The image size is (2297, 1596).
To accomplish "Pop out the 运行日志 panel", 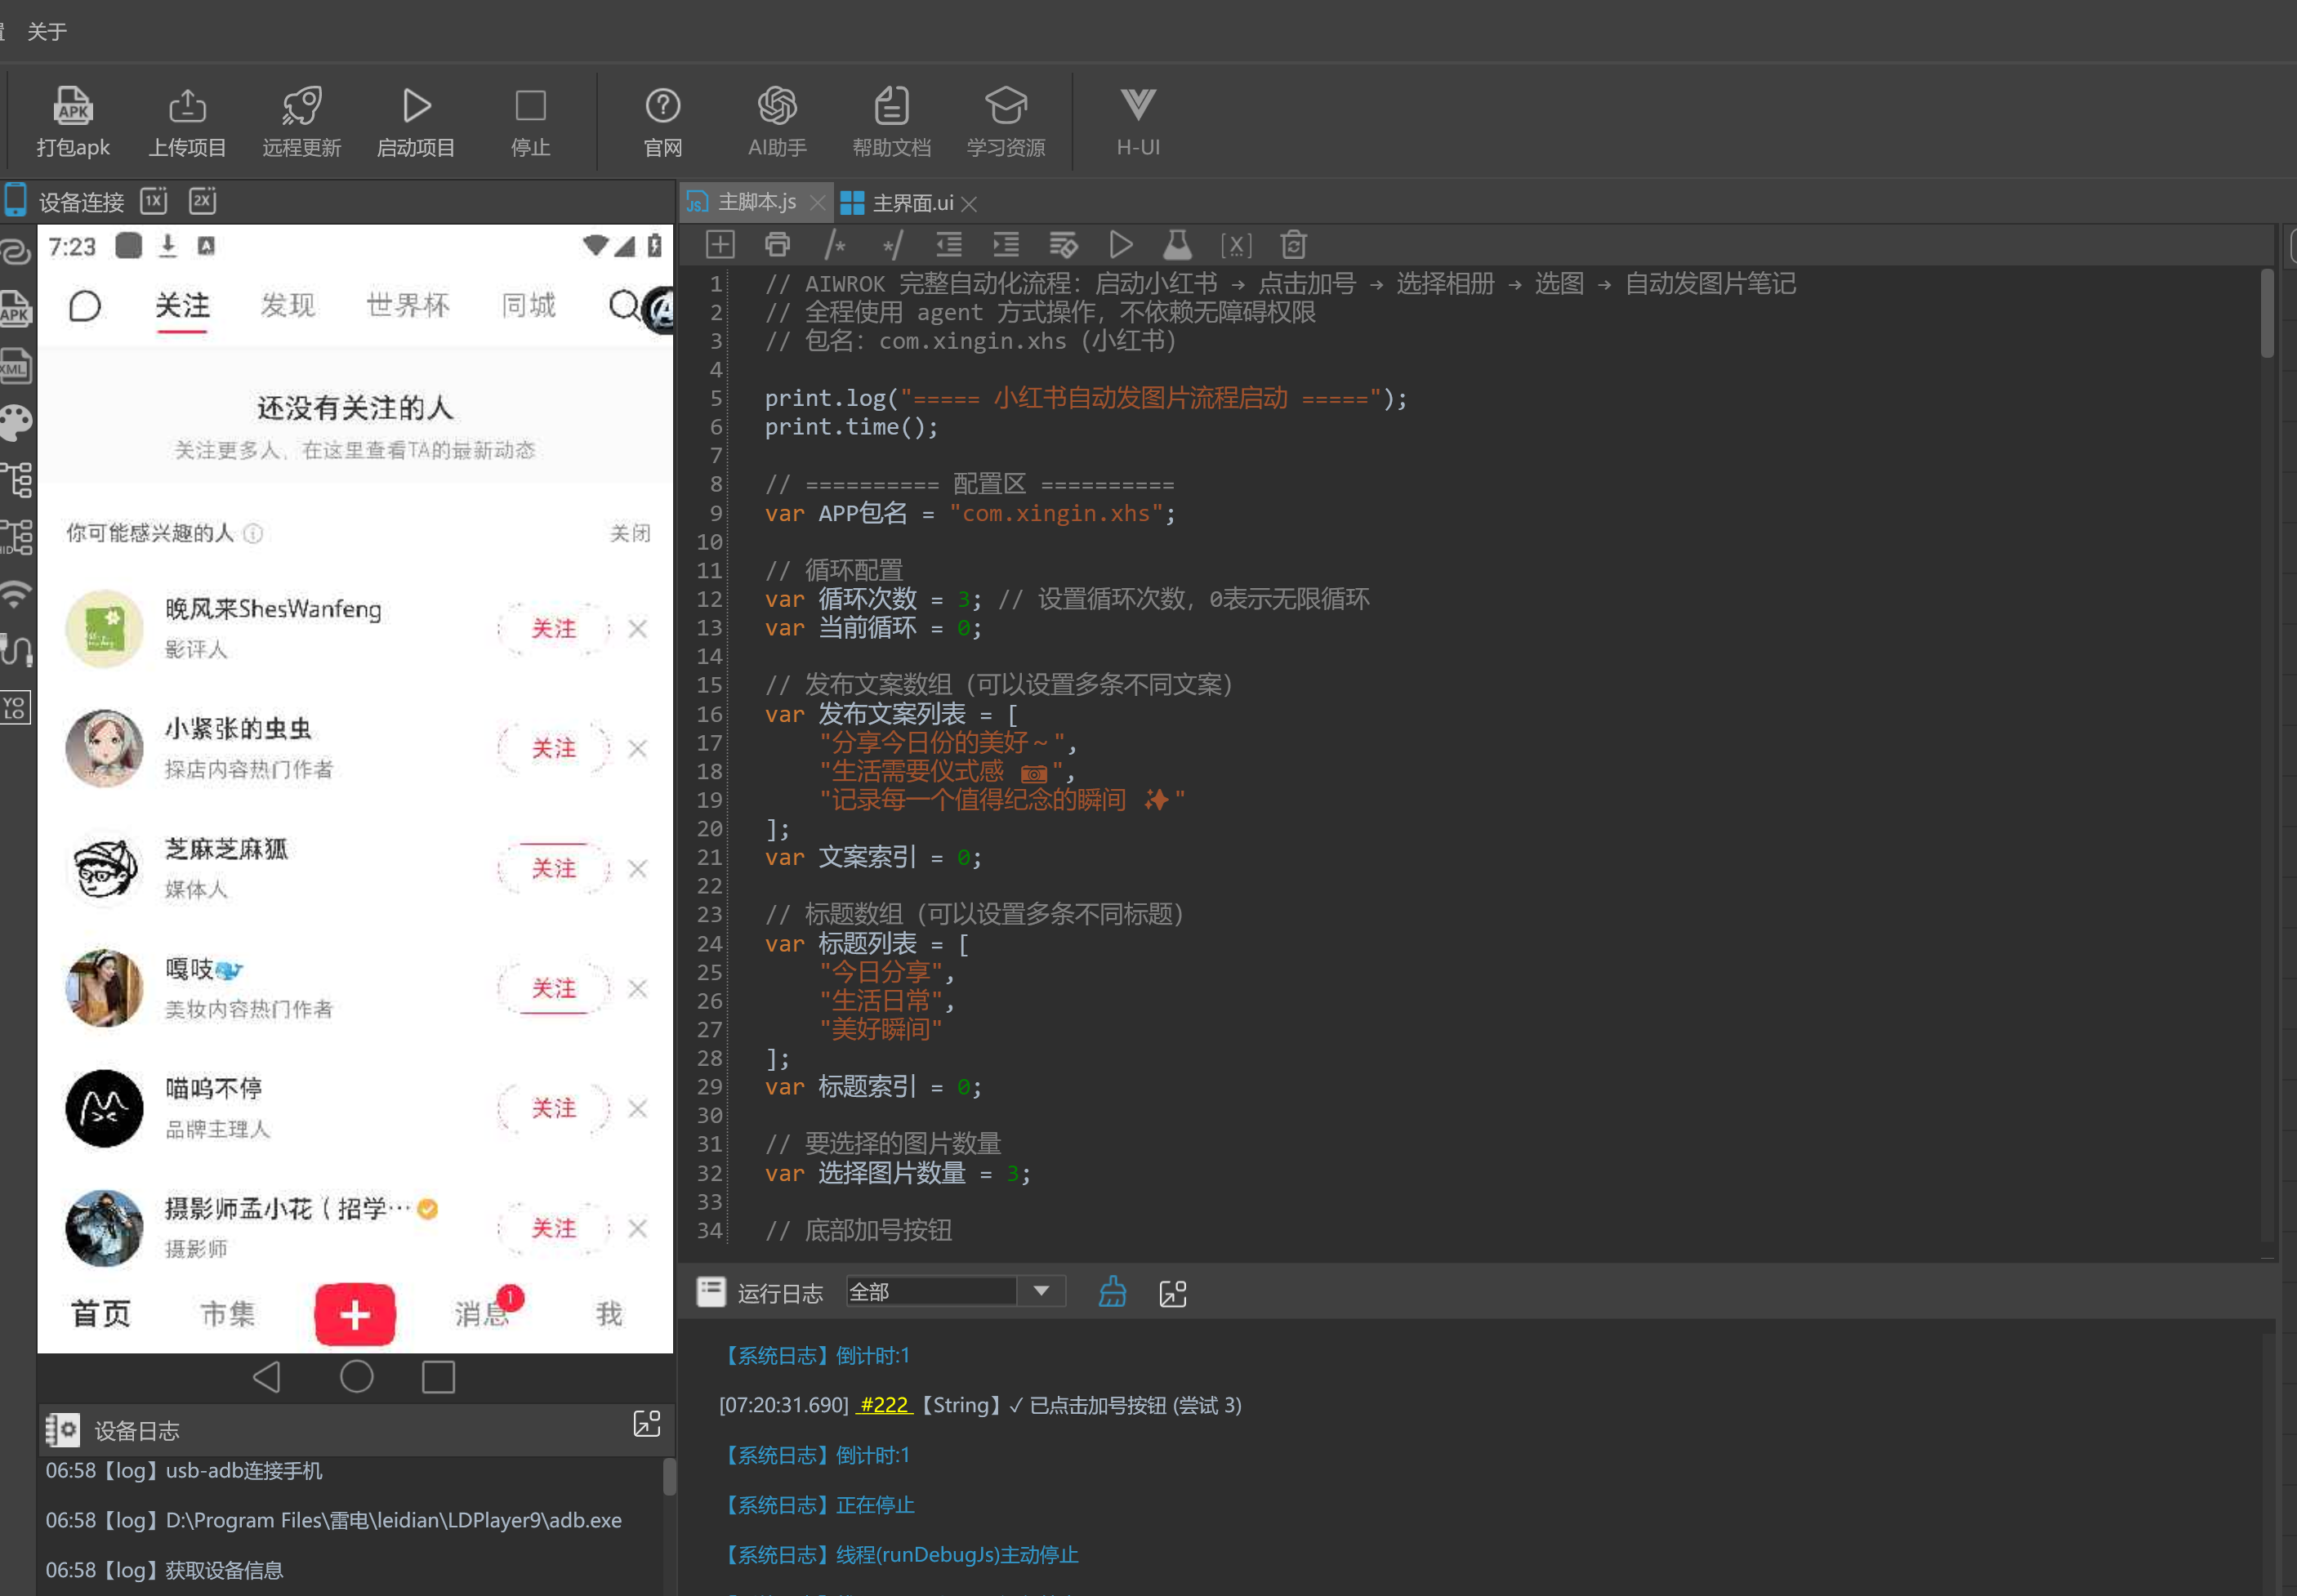I will tap(1172, 1293).
